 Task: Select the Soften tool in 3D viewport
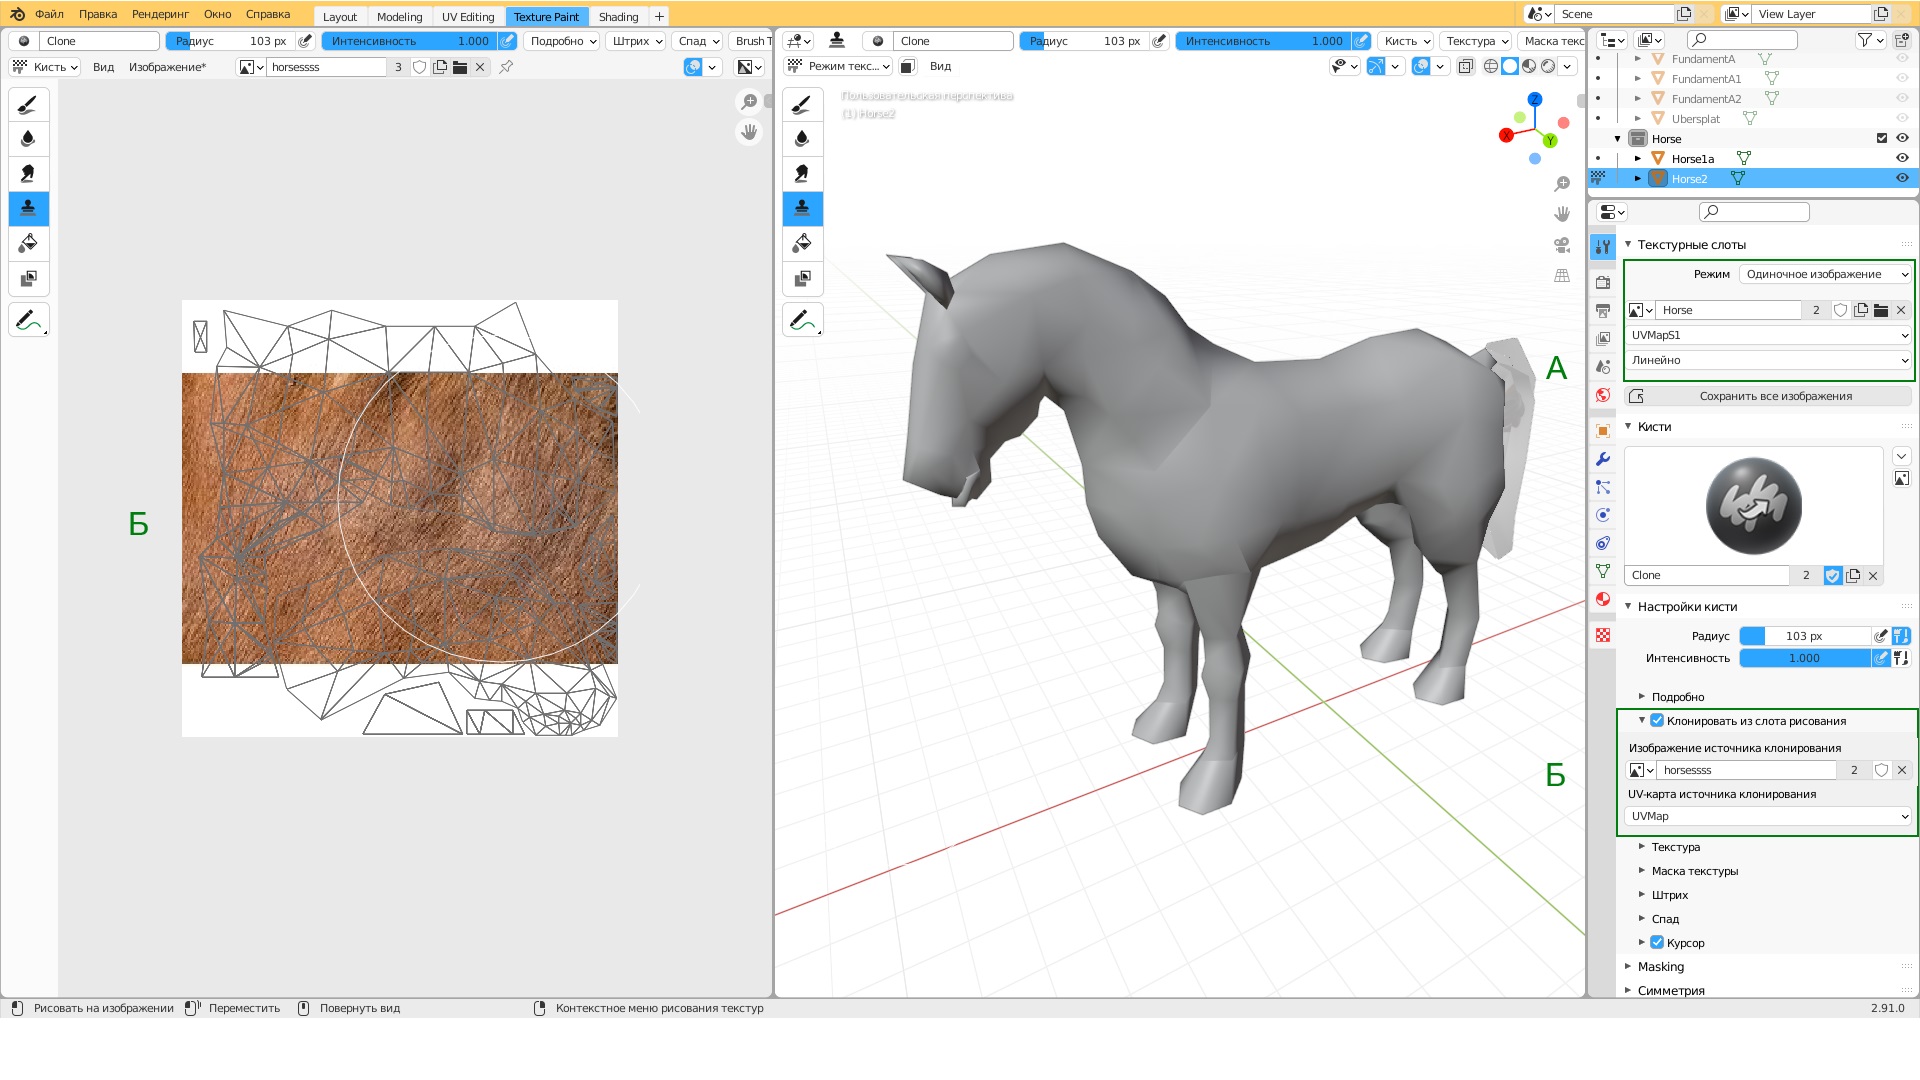(x=802, y=139)
